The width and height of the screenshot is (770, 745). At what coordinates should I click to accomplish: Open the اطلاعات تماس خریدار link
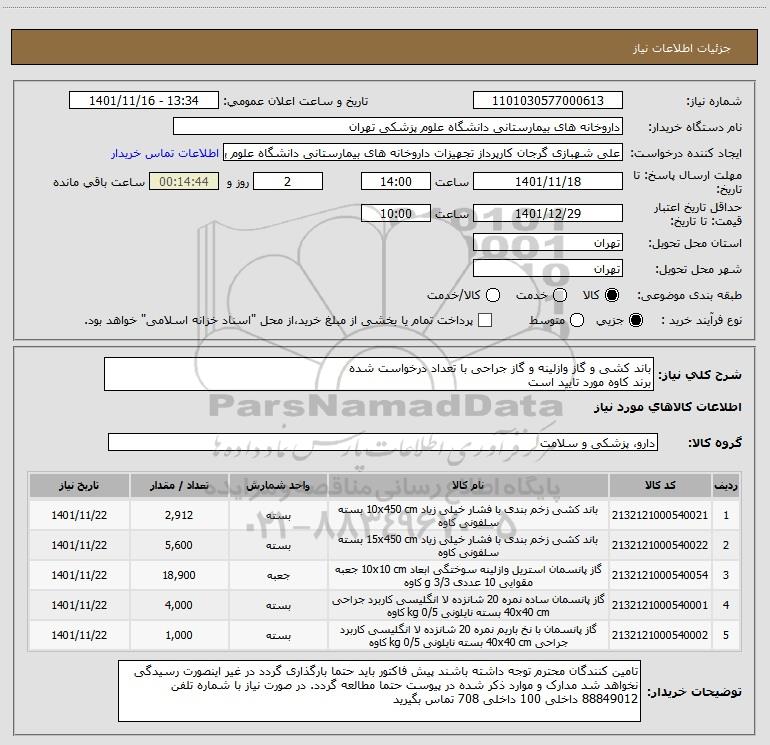165,153
